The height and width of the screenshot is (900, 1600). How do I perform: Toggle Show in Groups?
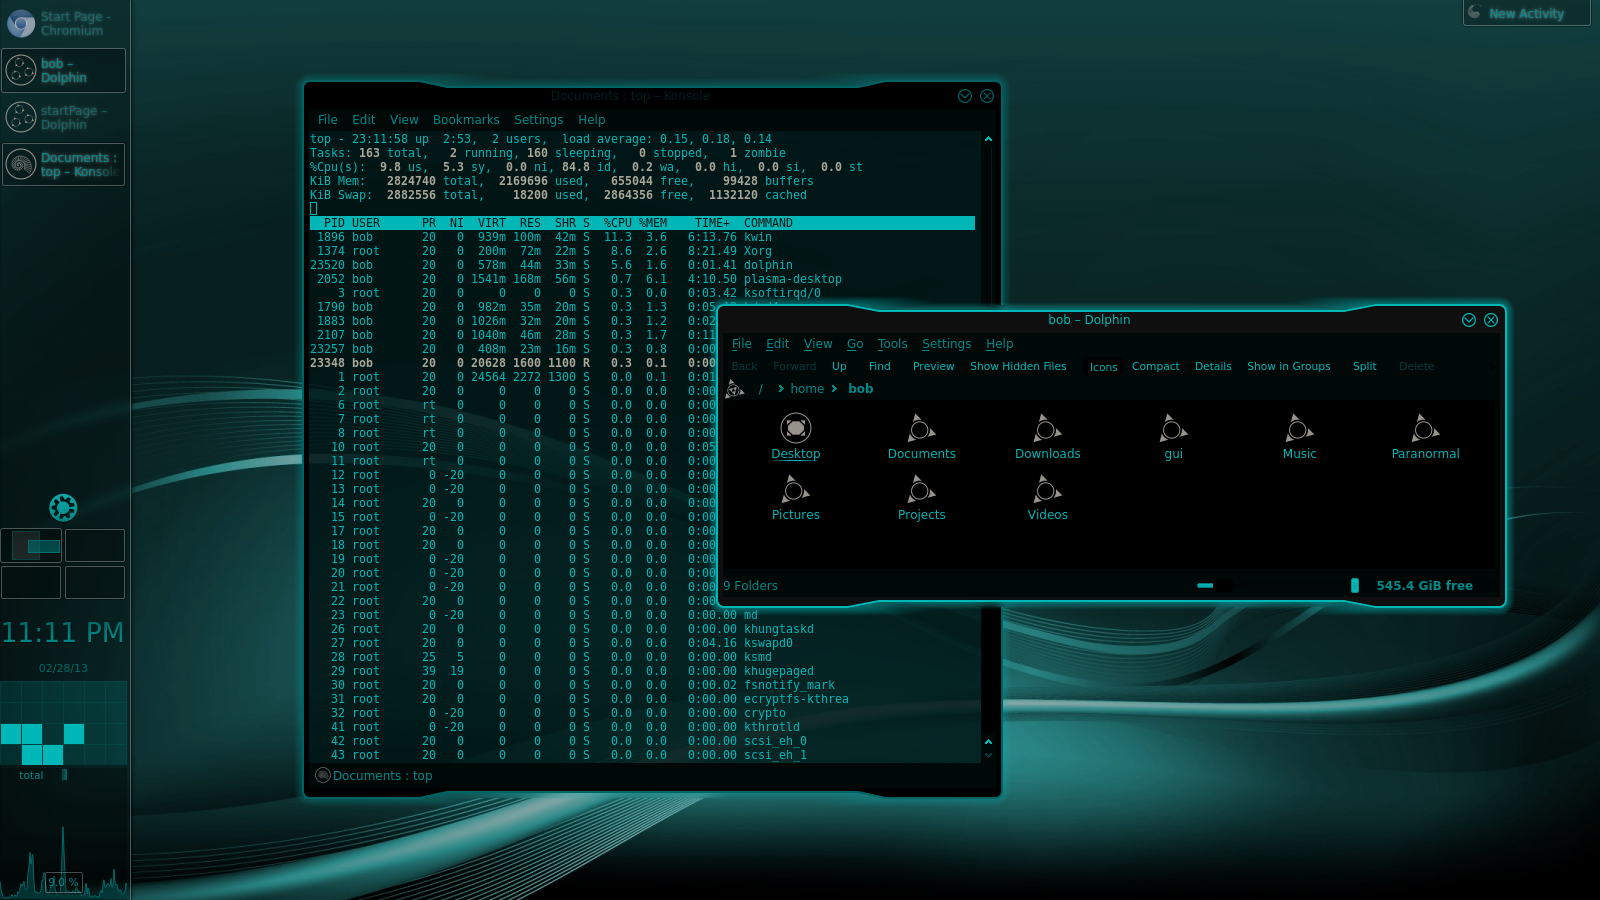pos(1288,366)
